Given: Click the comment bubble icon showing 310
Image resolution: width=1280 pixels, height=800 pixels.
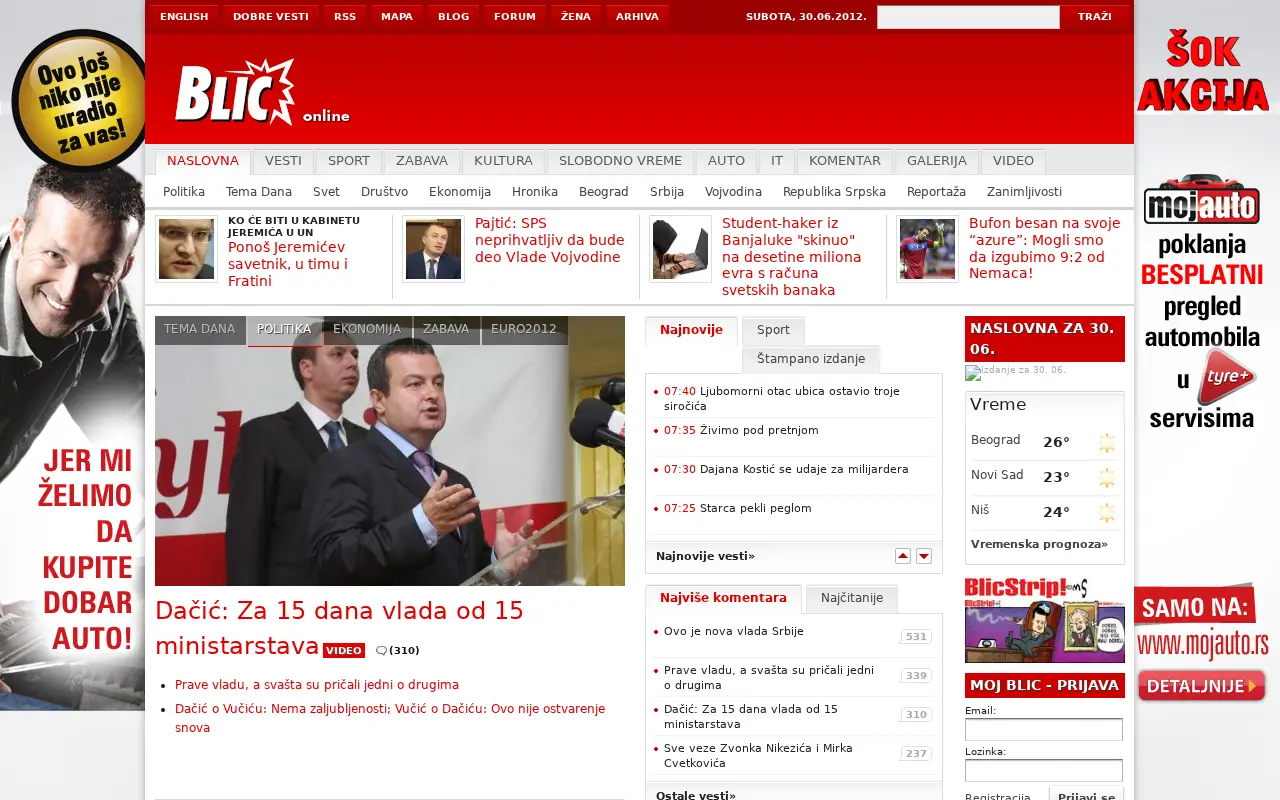Looking at the screenshot, I should click(381, 651).
